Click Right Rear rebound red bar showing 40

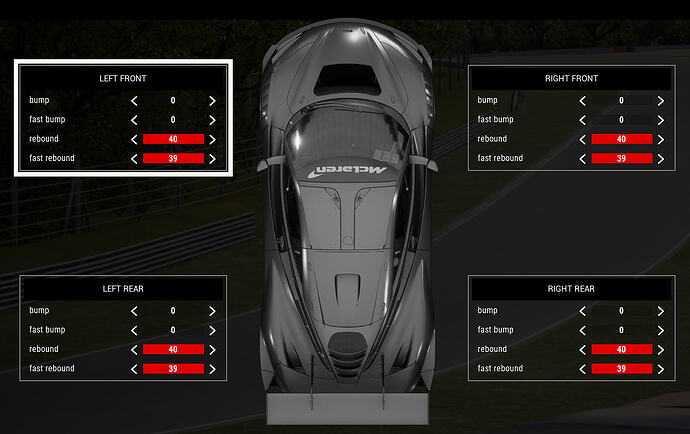tap(622, 349)
